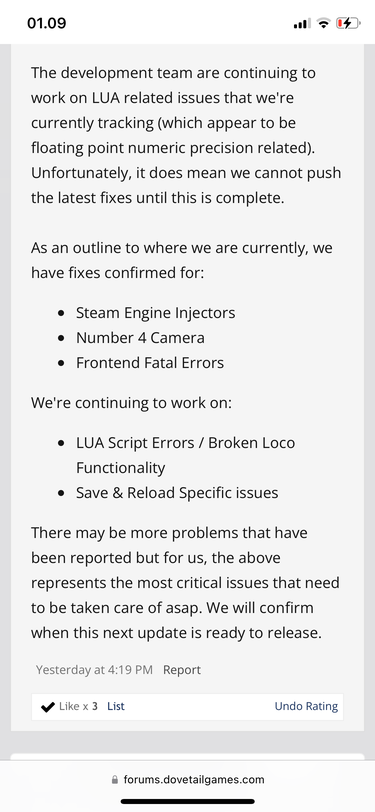This screenshot has height=812, width=375.
Task: Open the List of likes
Action: (x=116, y=706)
